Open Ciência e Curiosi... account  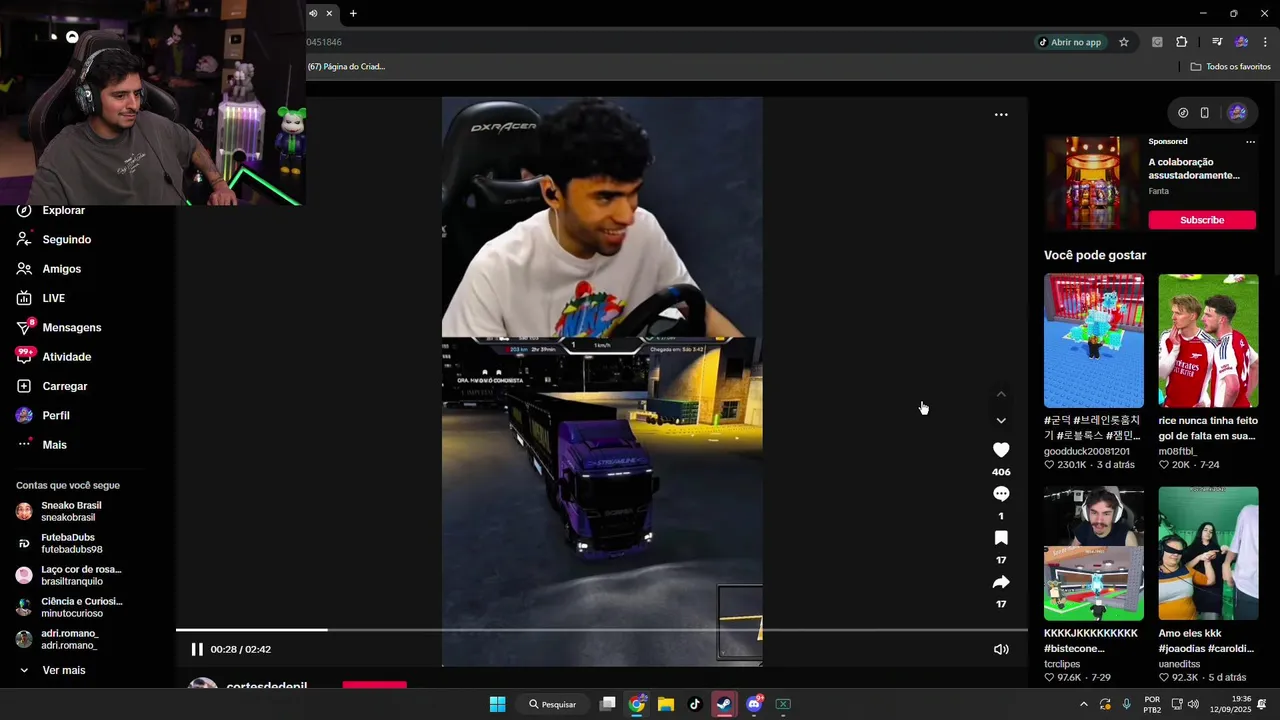click(70, 607)
